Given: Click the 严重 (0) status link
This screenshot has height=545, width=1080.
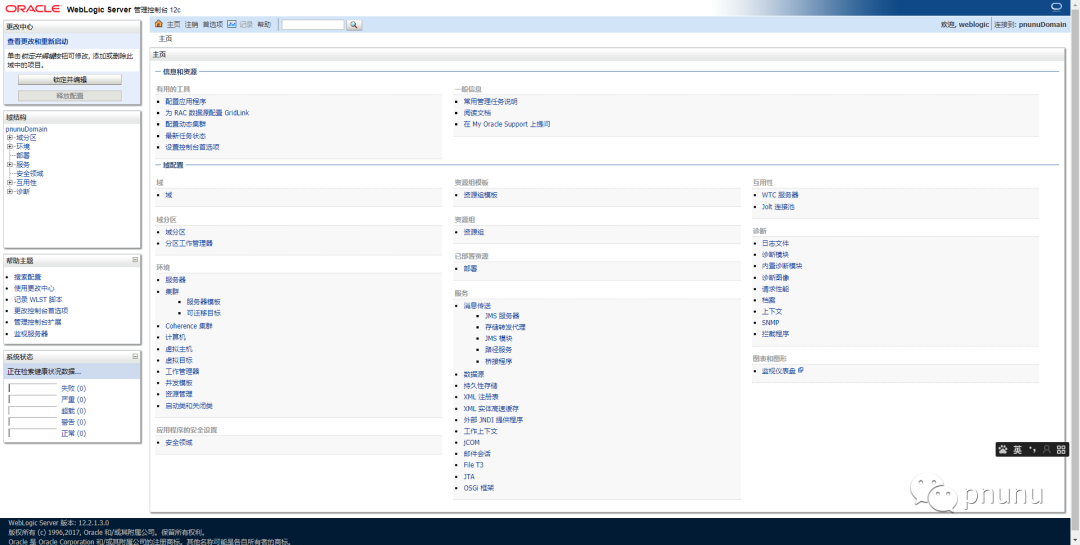Looking at the screenshot, I should coord(73,400).
